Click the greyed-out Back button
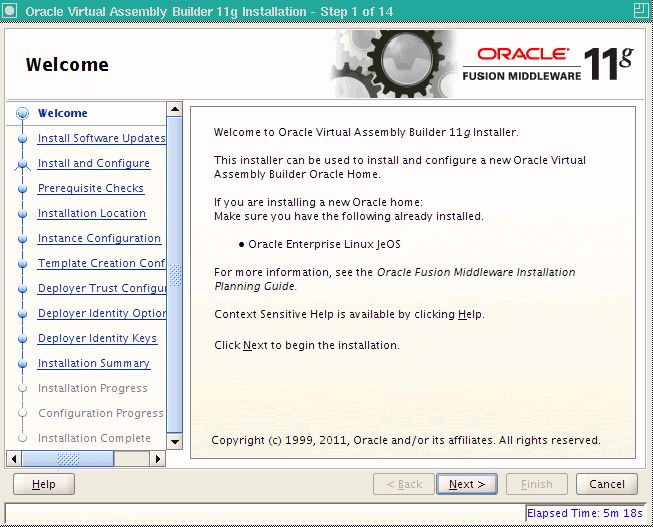 click(404, 484)
